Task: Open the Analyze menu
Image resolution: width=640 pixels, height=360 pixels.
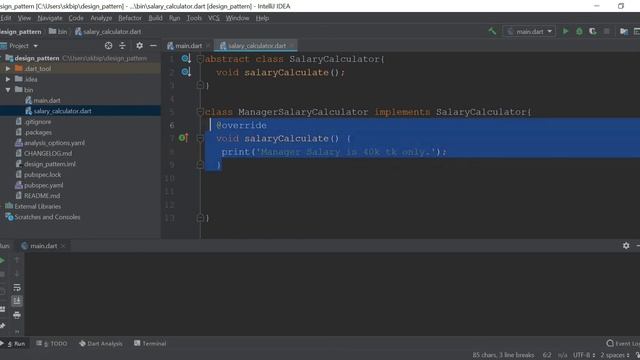Action: [101, 18]
